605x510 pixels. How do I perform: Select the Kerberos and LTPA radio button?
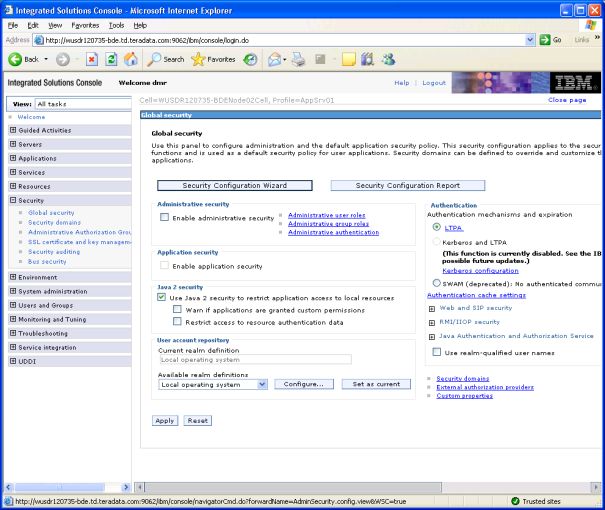tap(436, 241)
